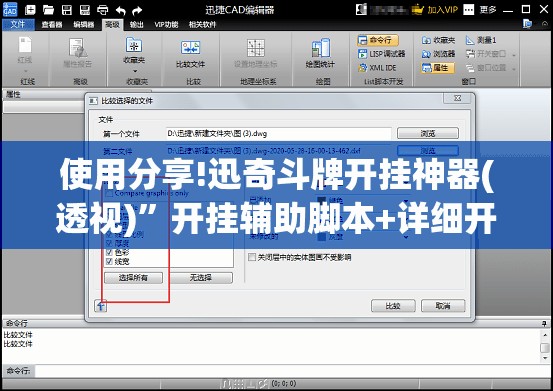
Task: Expand the 红线 dropdown arrow
Action: (x=25, y=71)
